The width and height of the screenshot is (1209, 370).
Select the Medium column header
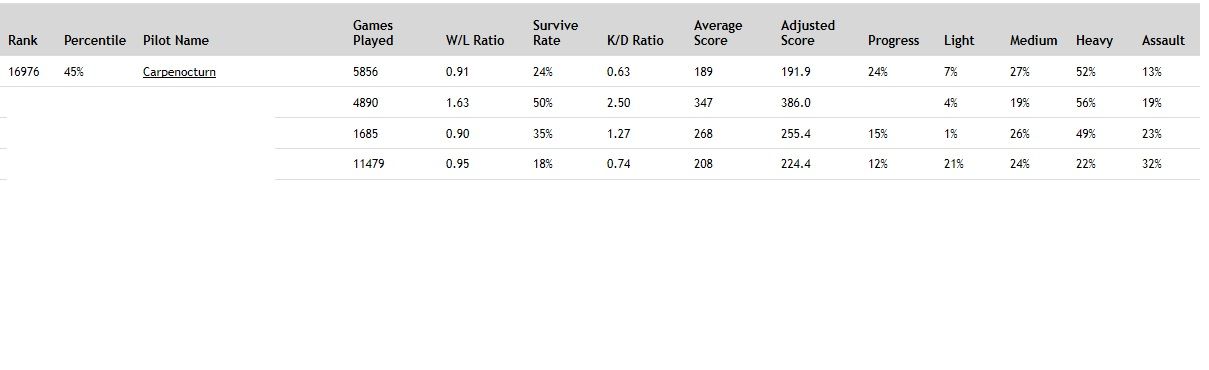[x=1033, y=41]
